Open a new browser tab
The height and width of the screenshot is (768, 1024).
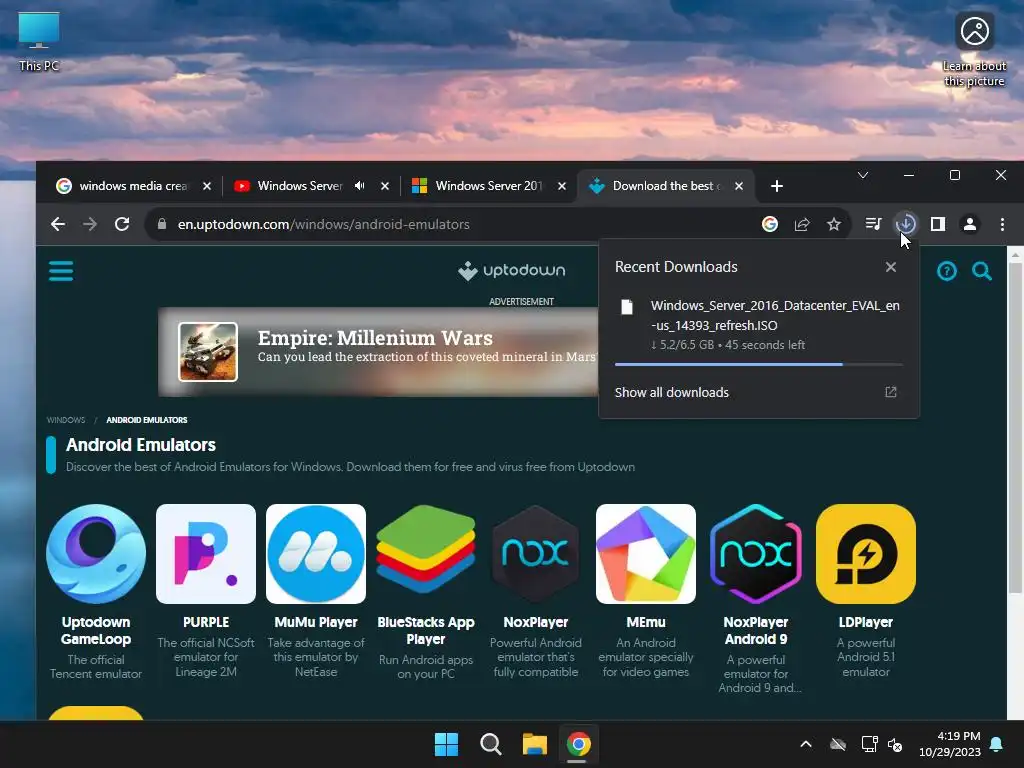tap(776, 186)
